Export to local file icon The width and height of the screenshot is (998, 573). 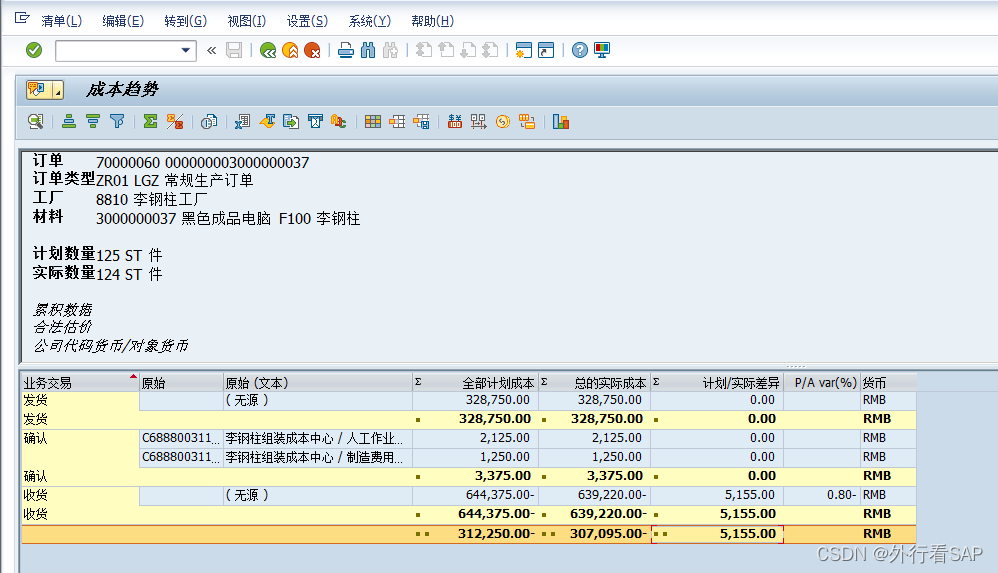pyautogui.click(x=291, y=122)
